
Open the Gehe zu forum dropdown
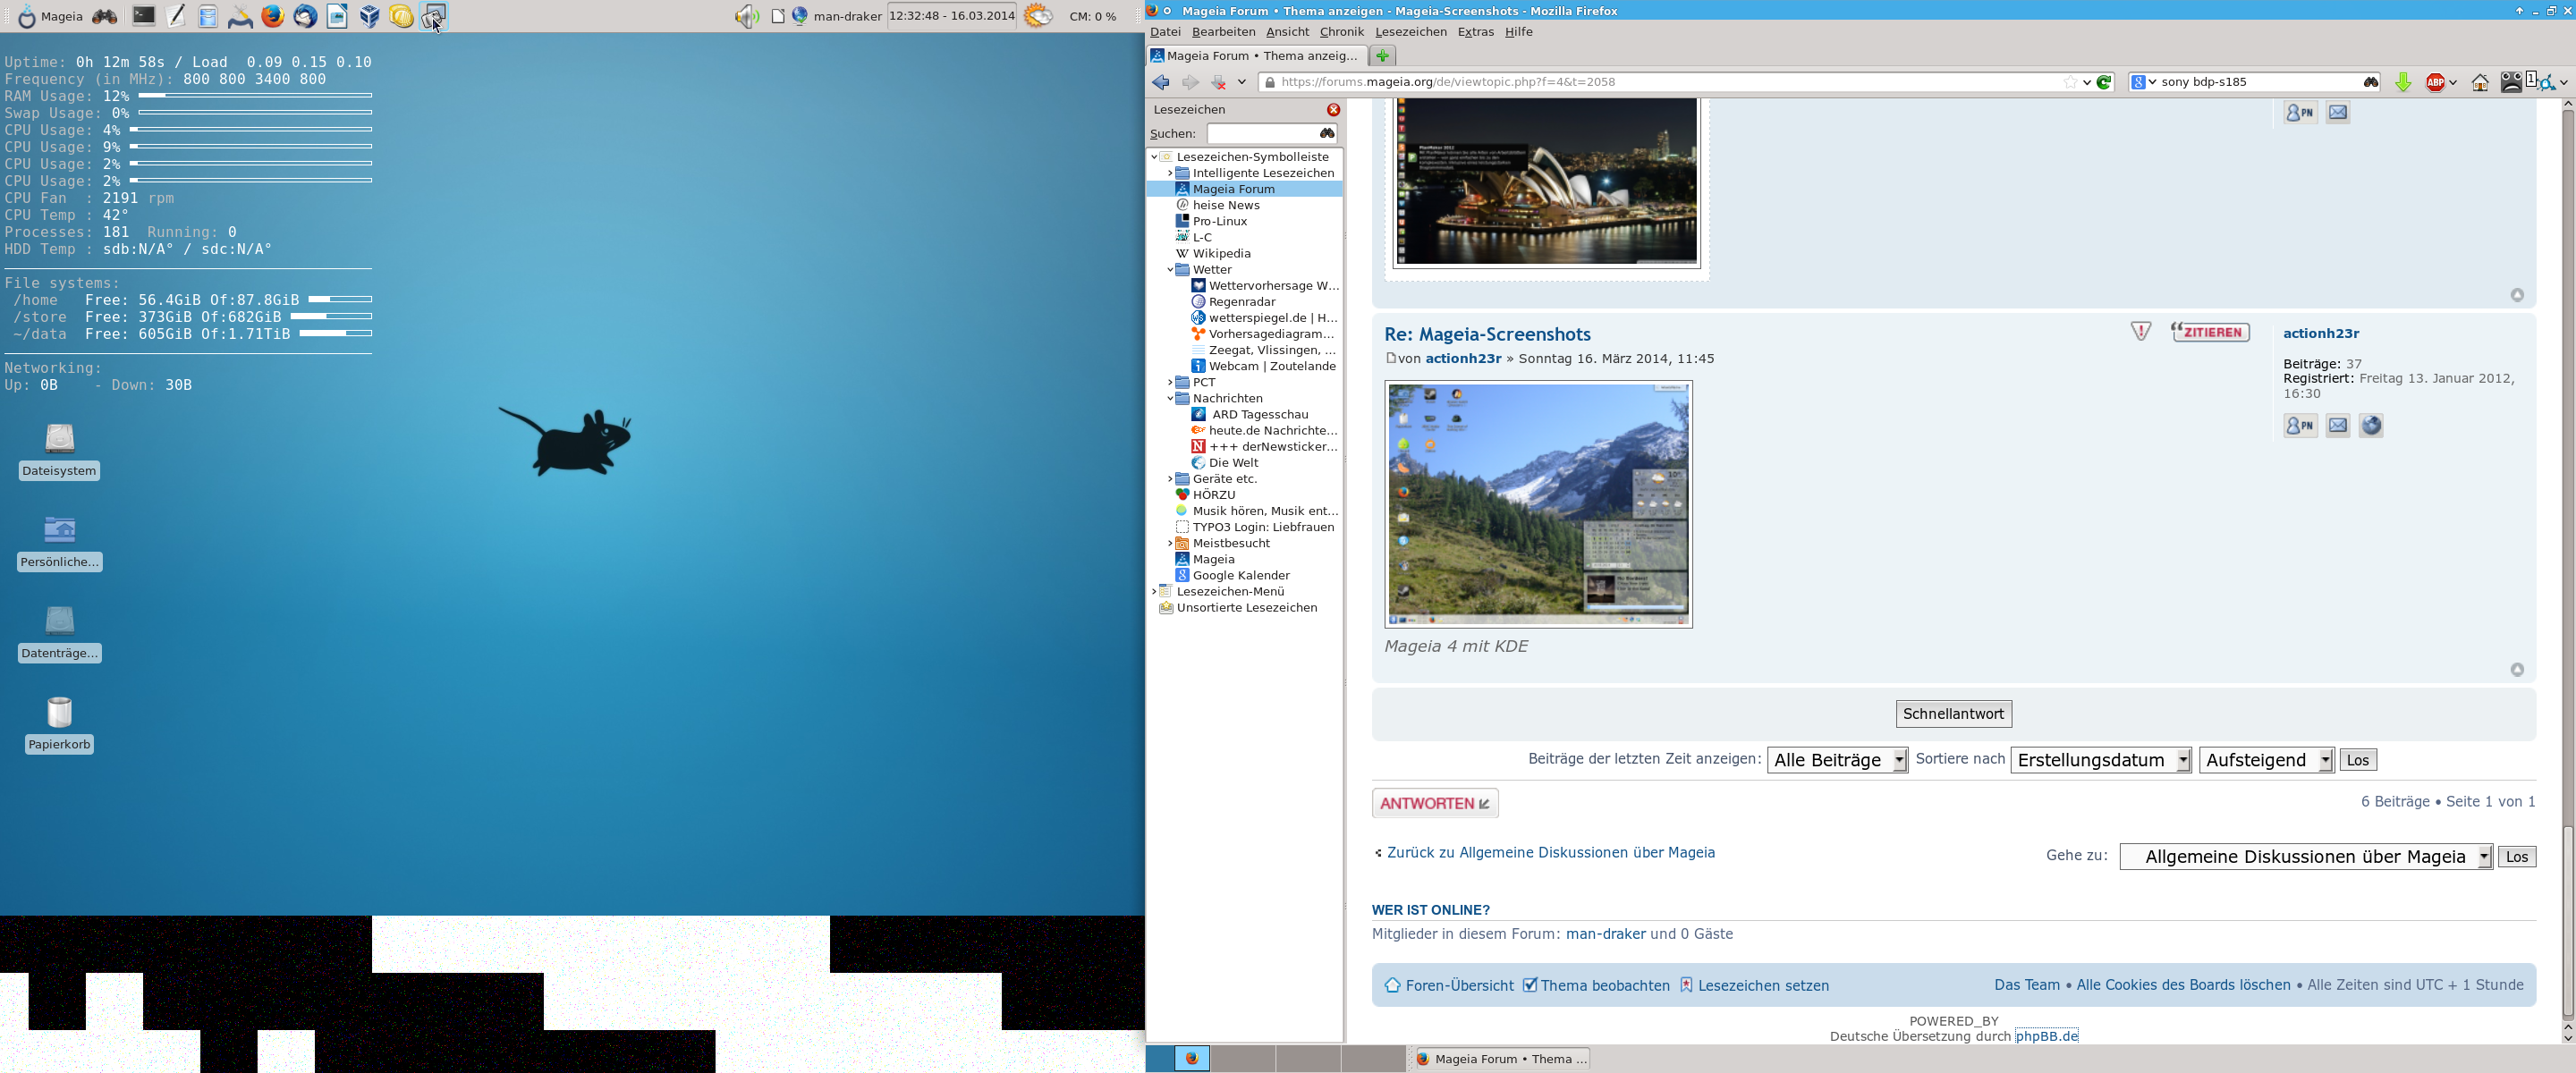point(2306,857)
